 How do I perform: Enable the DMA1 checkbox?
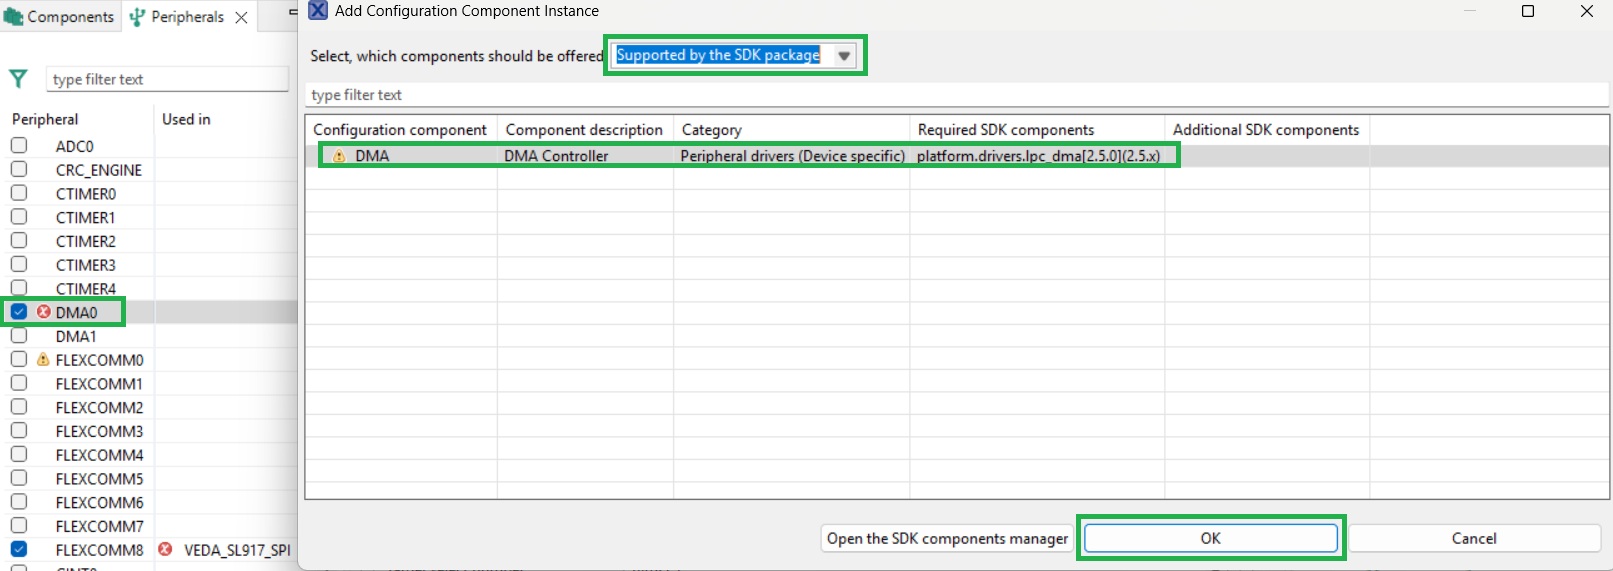[x=19, y=335]
